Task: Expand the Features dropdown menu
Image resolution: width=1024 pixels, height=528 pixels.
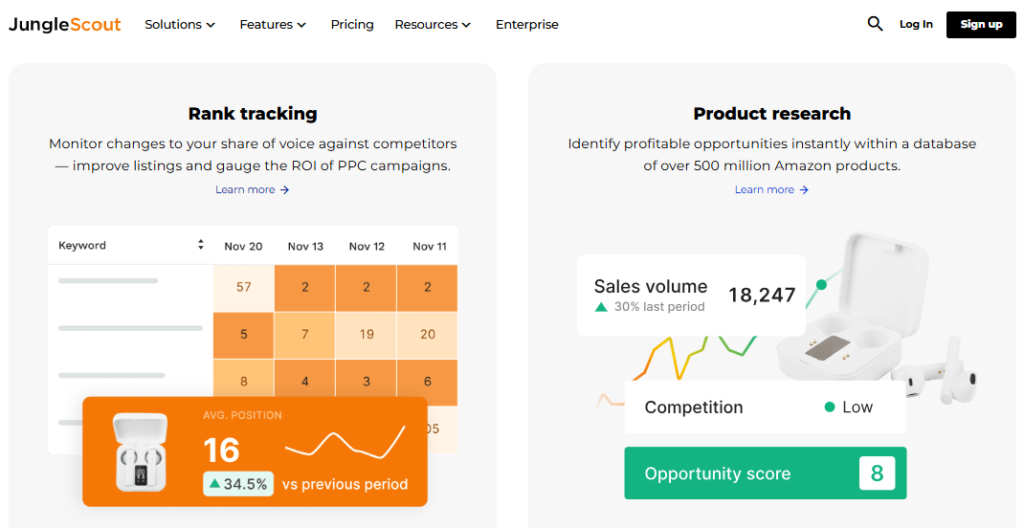Action: [272, 24]
